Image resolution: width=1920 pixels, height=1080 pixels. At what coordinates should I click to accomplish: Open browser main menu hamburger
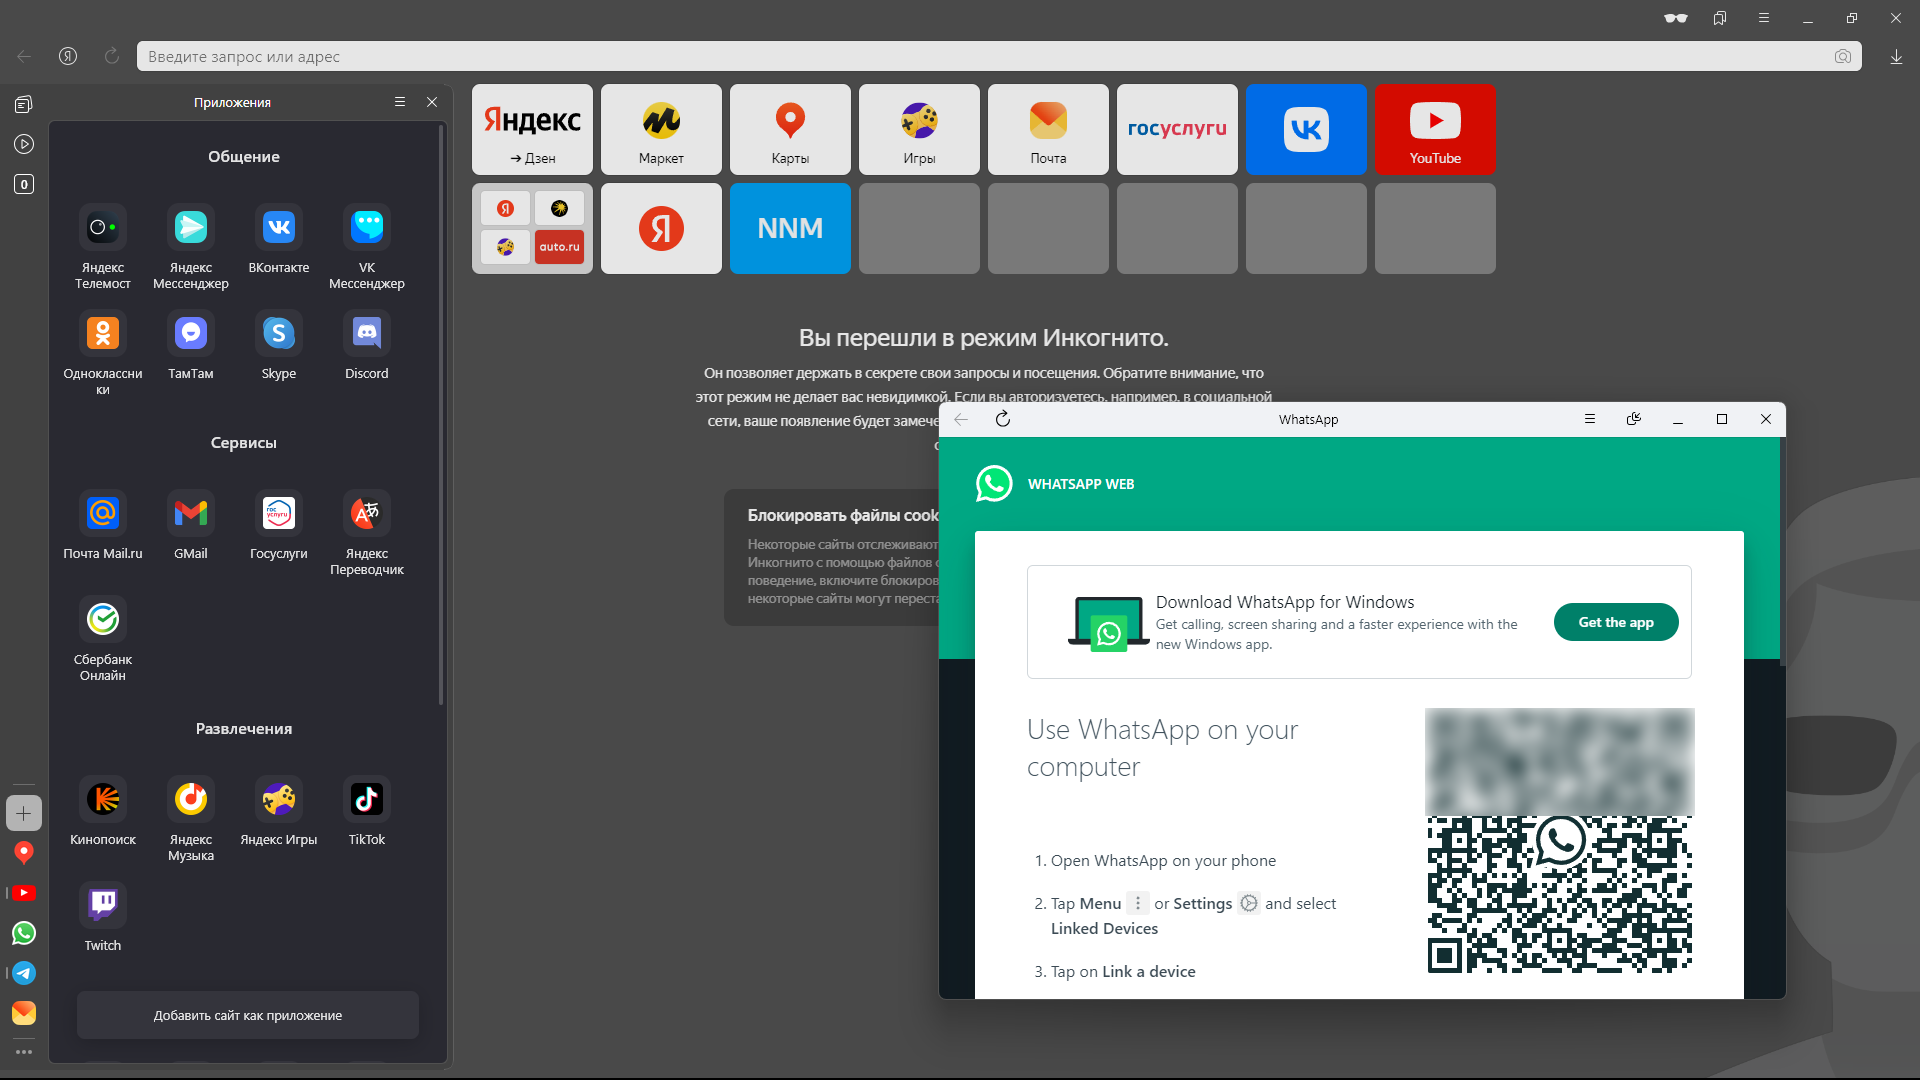coord(1764,18)
